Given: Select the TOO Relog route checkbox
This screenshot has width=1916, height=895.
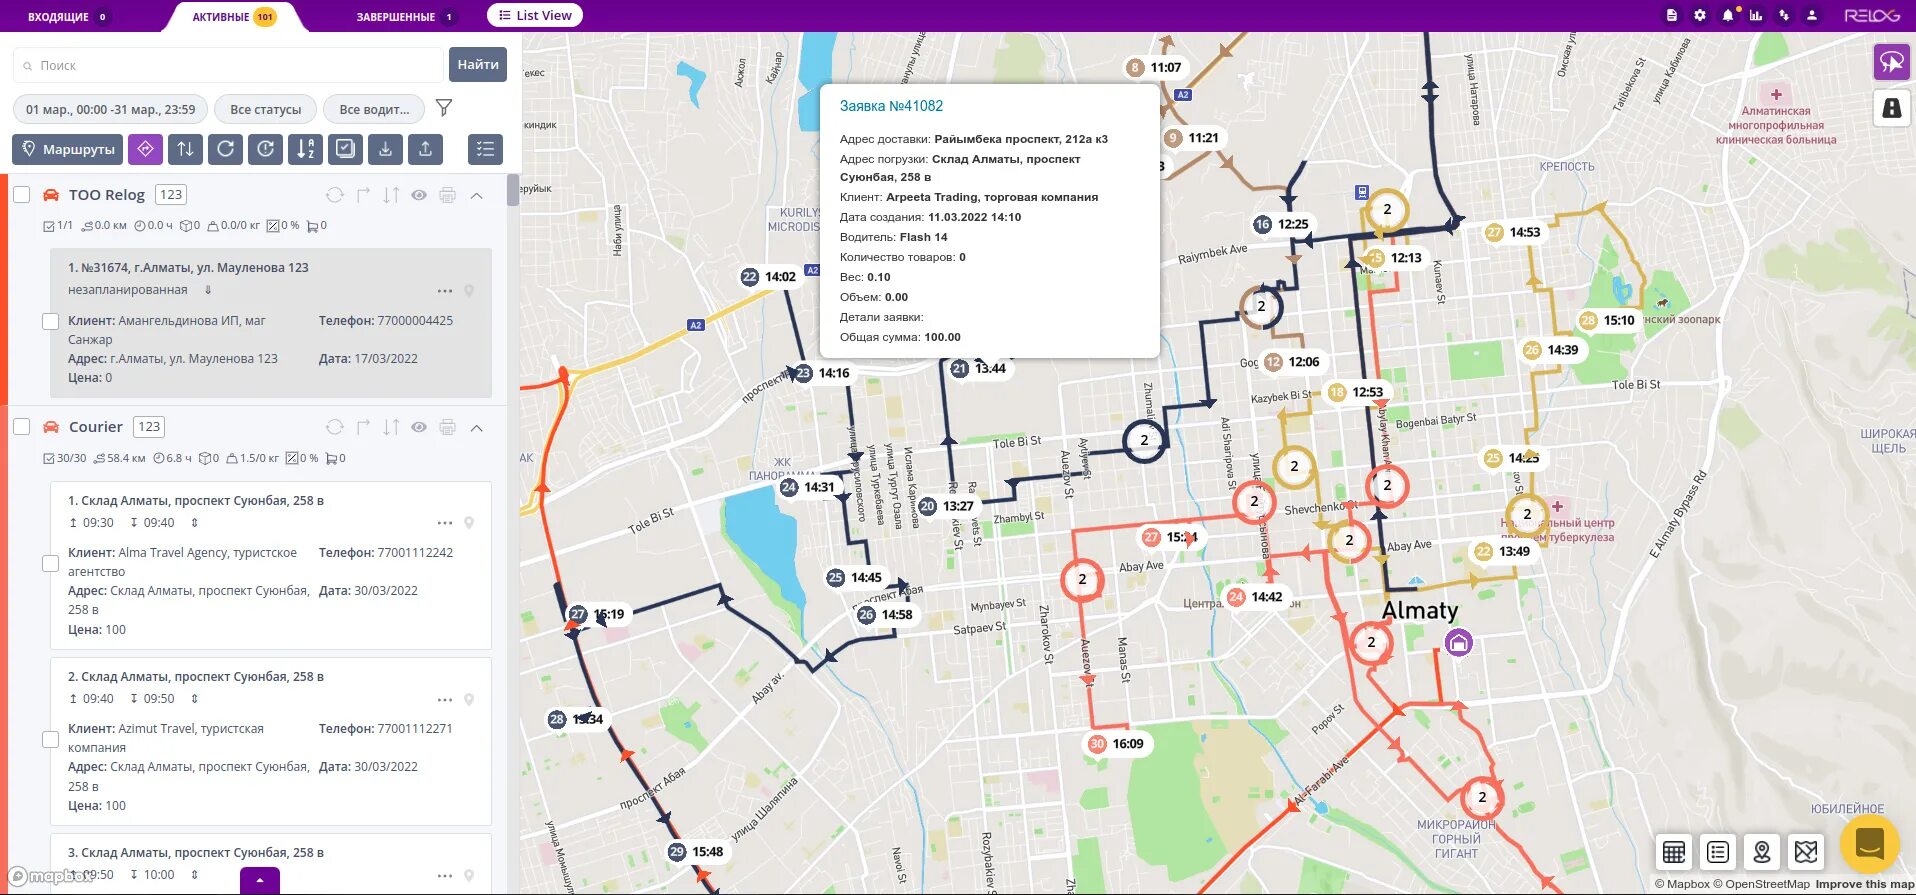Looking at the screenshot, I should pos(21,194).
